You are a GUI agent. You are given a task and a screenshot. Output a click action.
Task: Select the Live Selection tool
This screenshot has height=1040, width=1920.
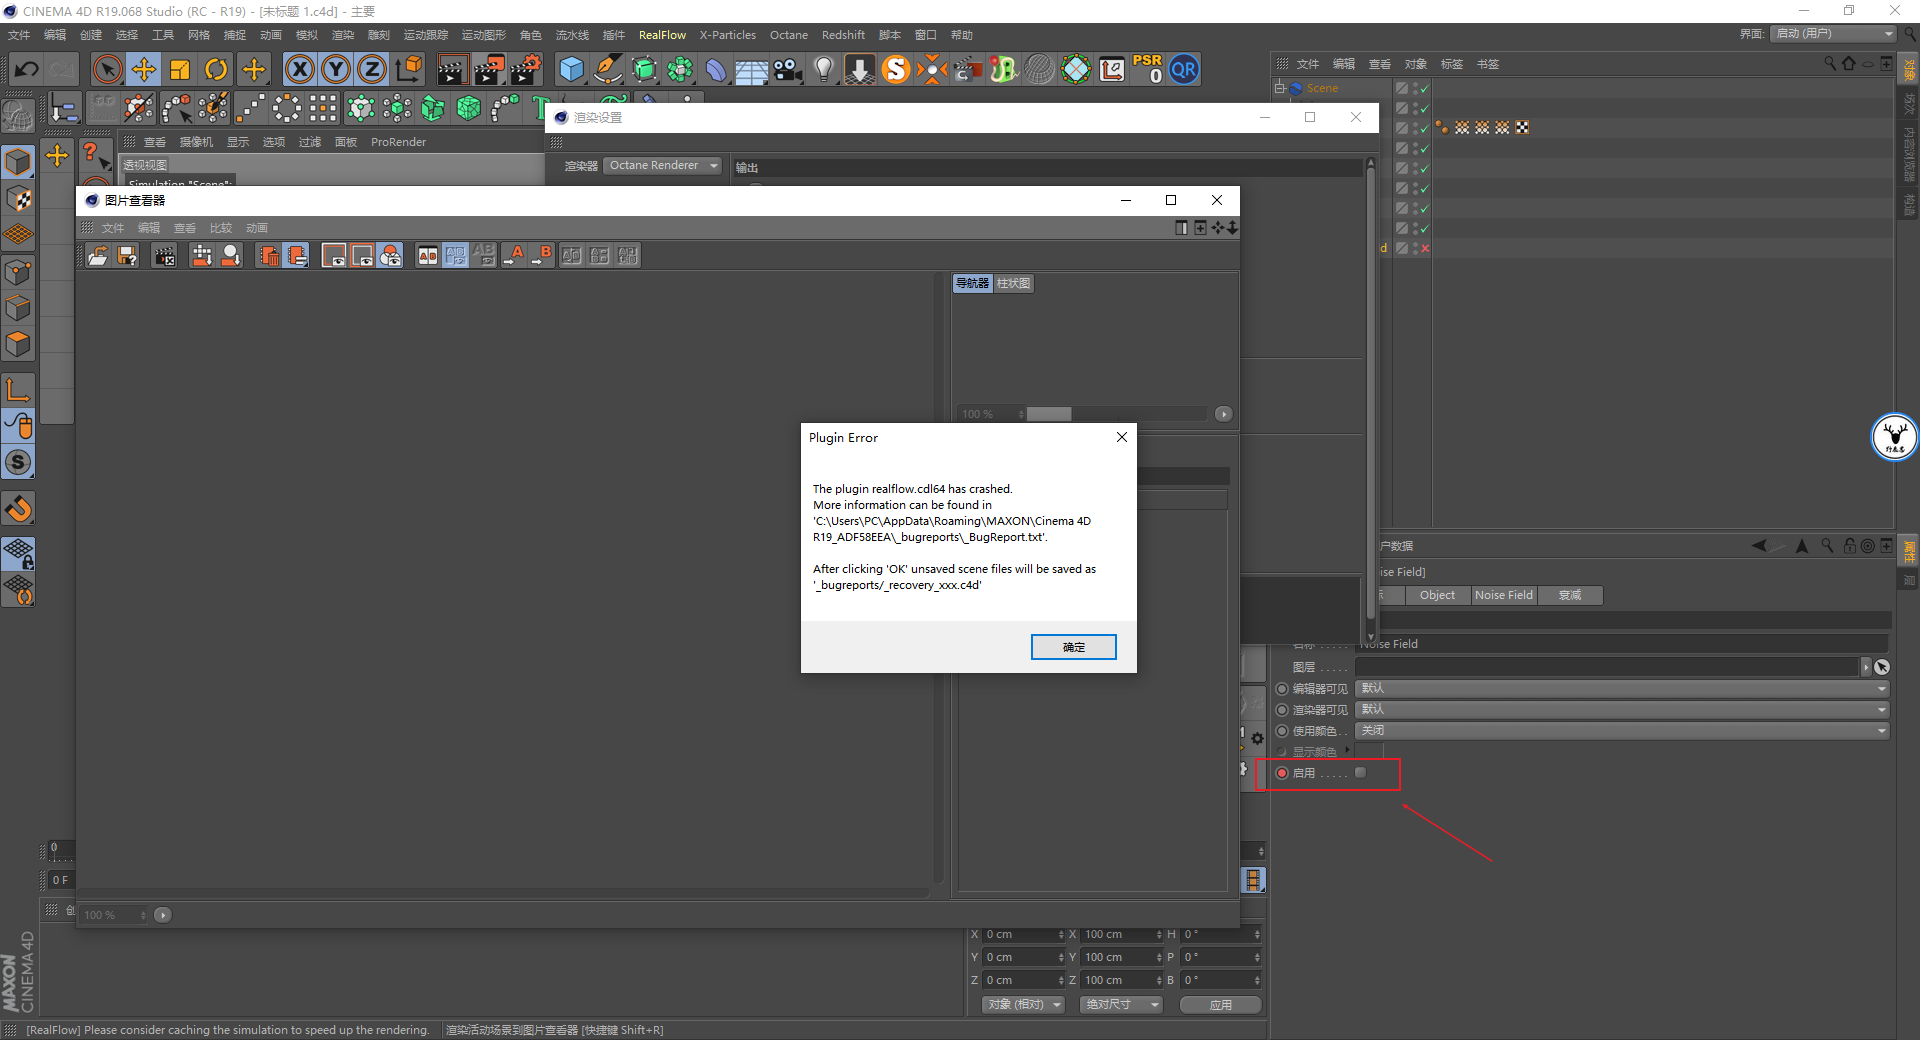click(x=107, y=69)
